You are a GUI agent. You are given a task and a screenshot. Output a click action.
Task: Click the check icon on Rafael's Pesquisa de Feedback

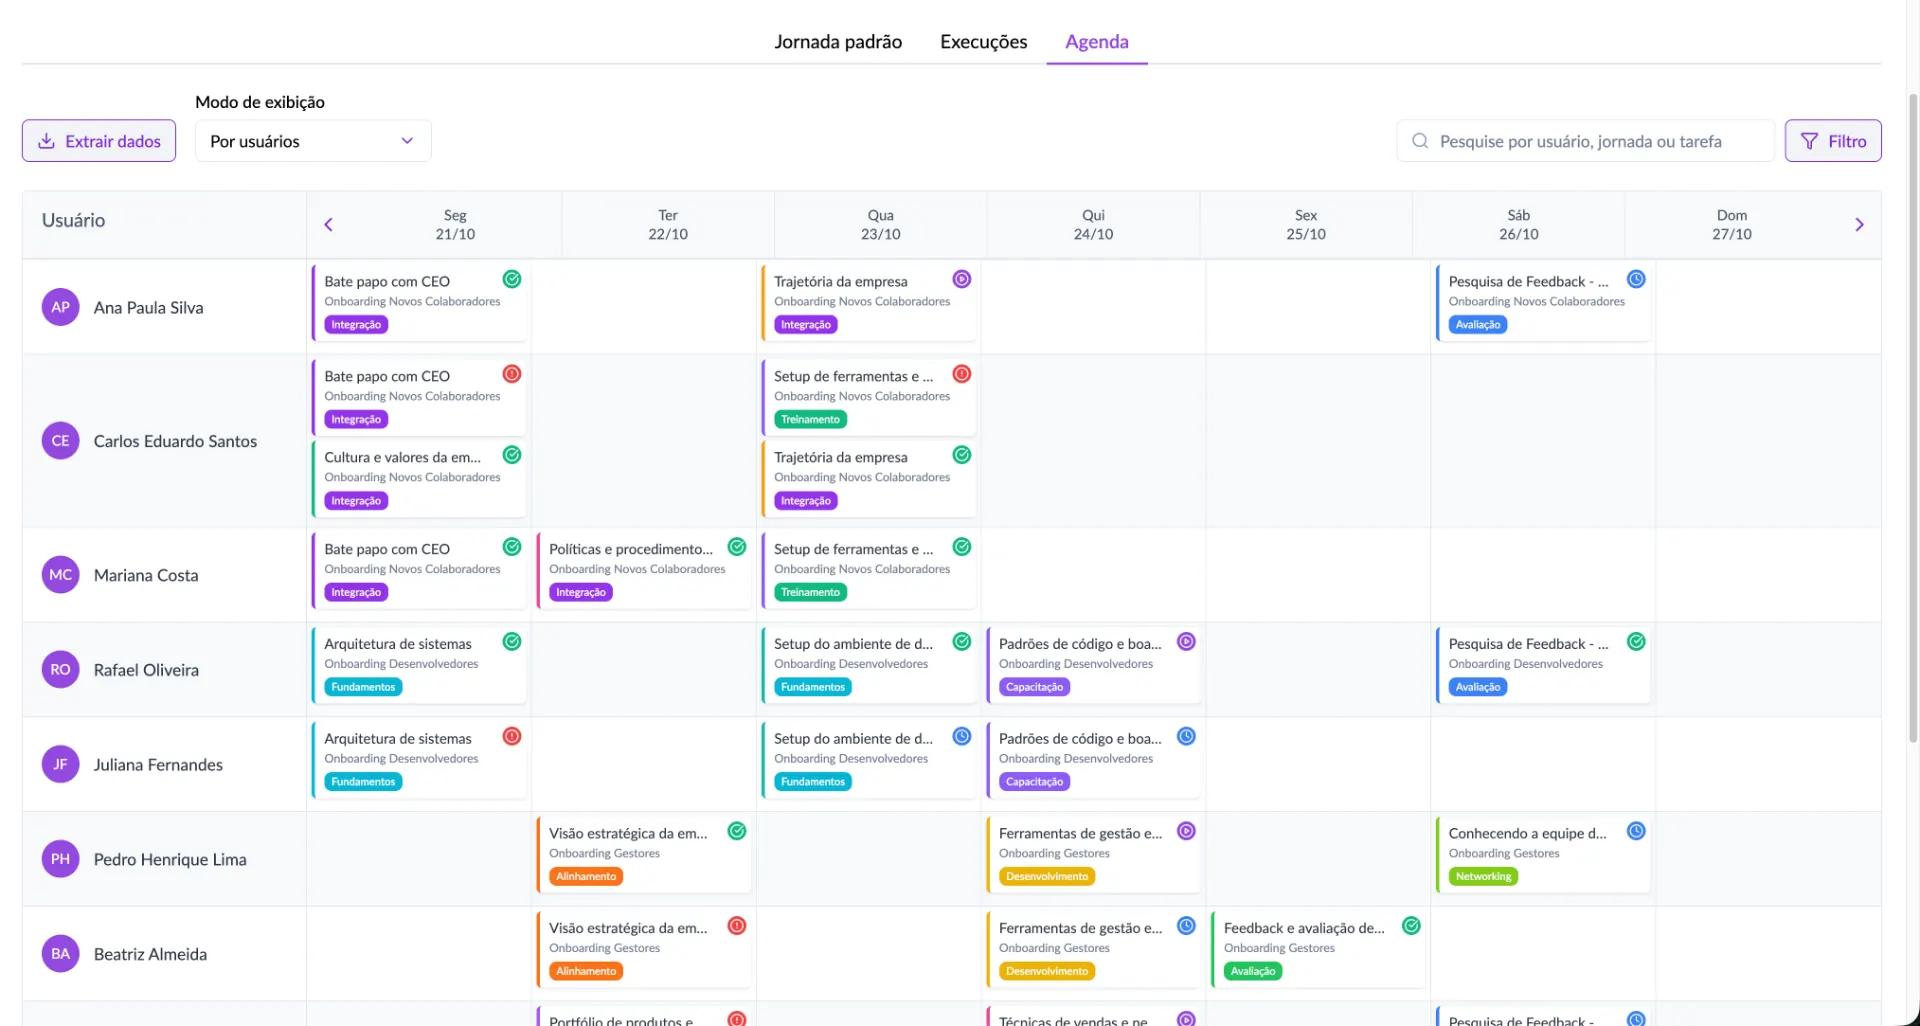point(1636,642)
